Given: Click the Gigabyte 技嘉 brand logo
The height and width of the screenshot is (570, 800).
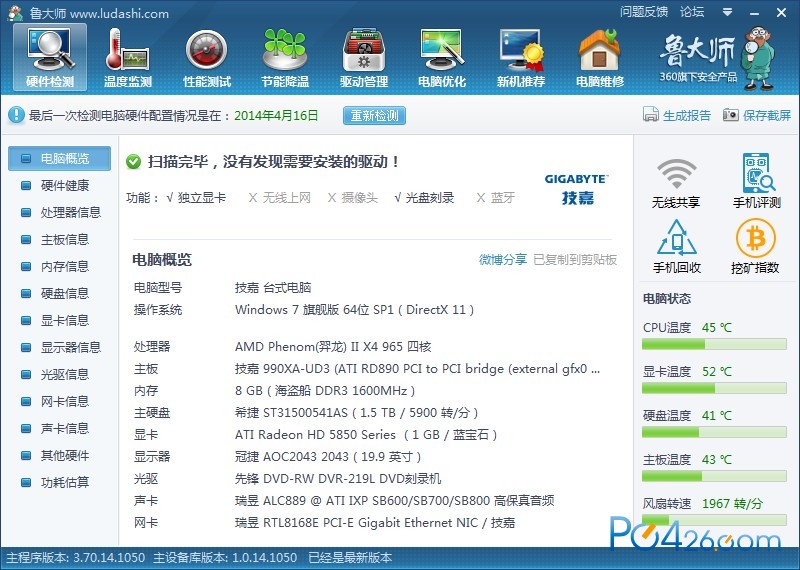Looking at the screenshot, I should point(577,189).
